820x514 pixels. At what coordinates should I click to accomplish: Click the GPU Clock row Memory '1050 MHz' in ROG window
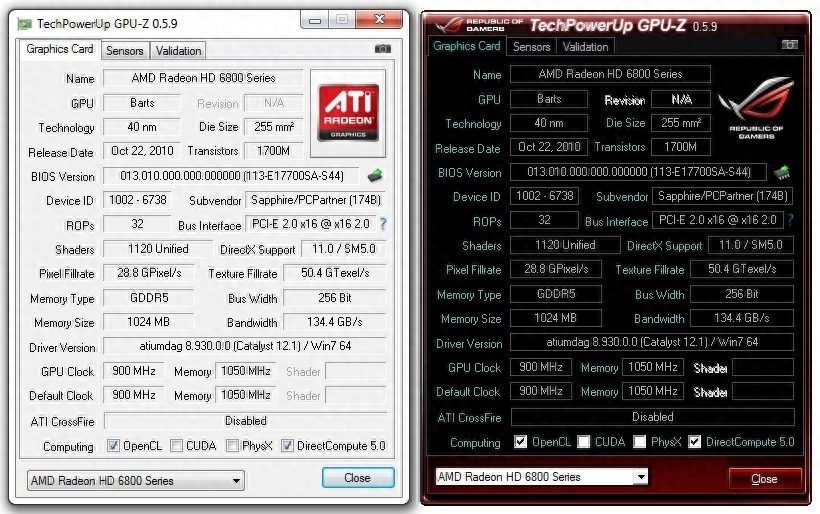[x=653, y=367]
